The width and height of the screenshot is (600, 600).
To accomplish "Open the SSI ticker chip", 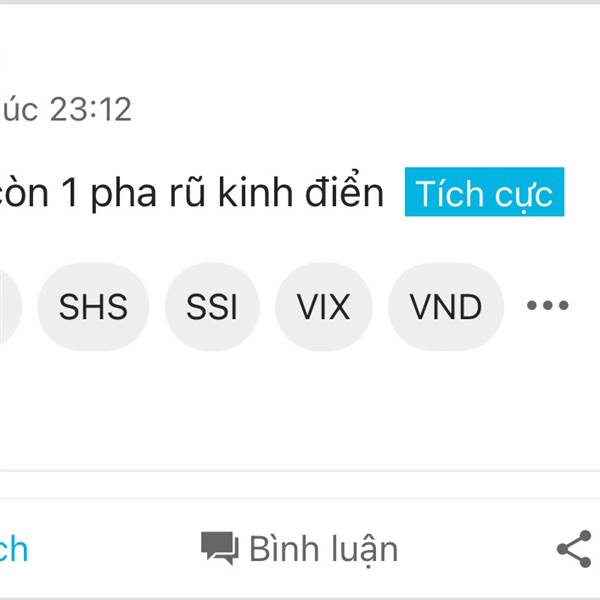I will tap(212, 307).
